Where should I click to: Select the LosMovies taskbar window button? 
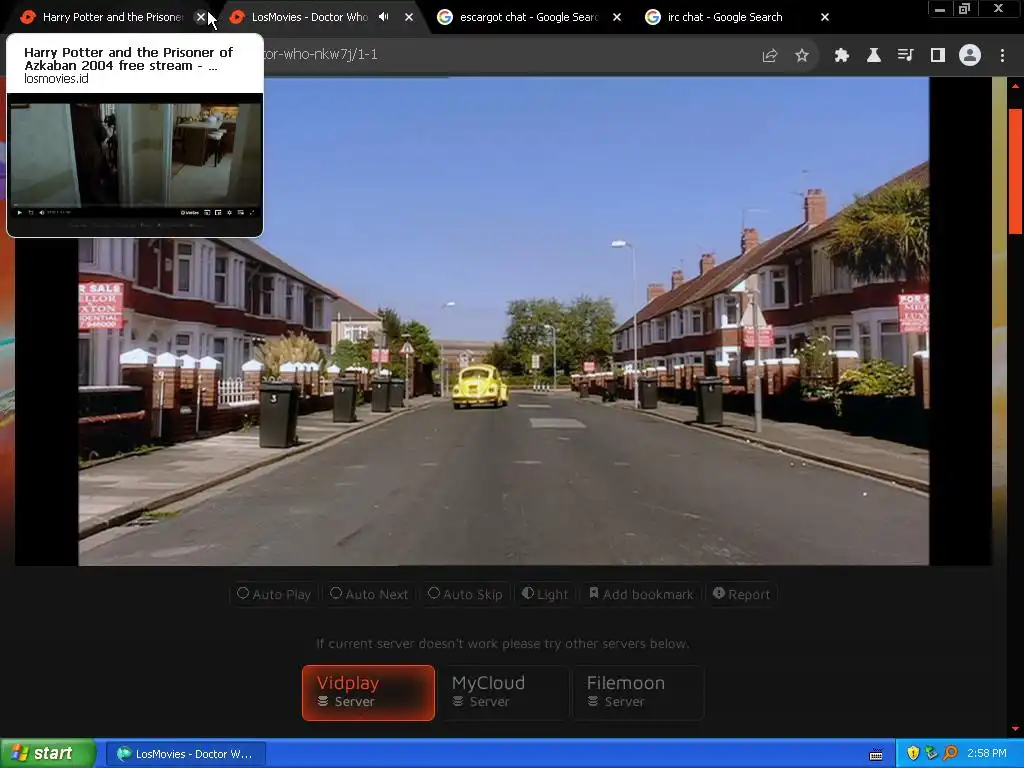(185, 754)
